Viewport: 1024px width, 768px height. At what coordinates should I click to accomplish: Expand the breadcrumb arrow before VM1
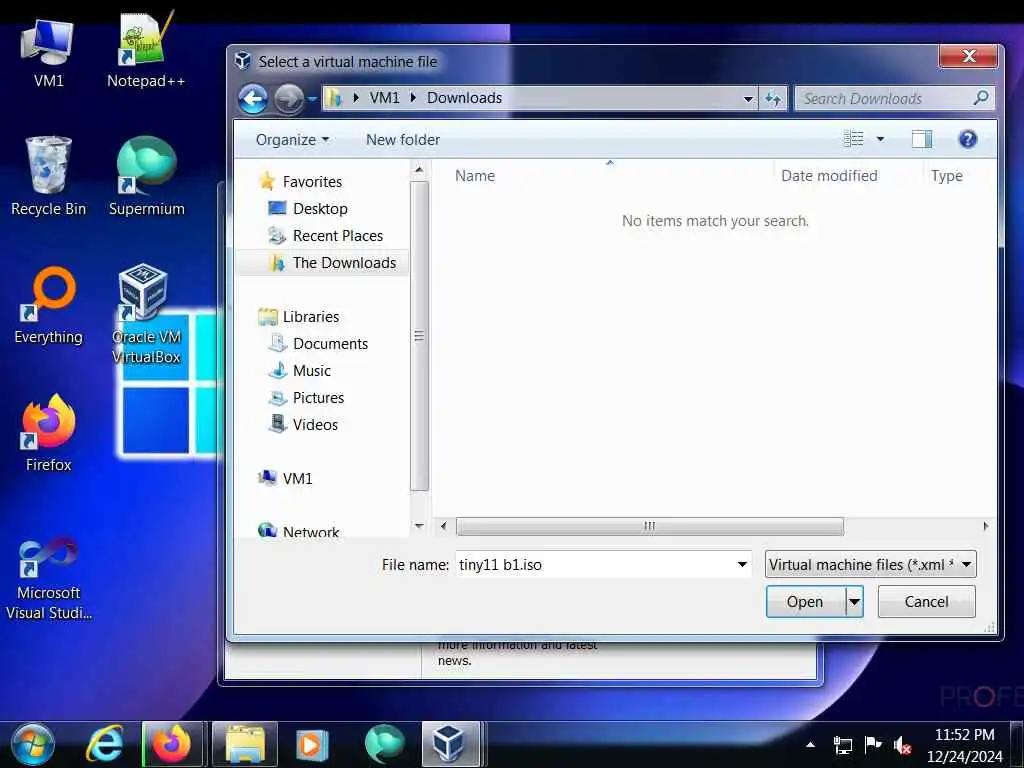(356, 98)
